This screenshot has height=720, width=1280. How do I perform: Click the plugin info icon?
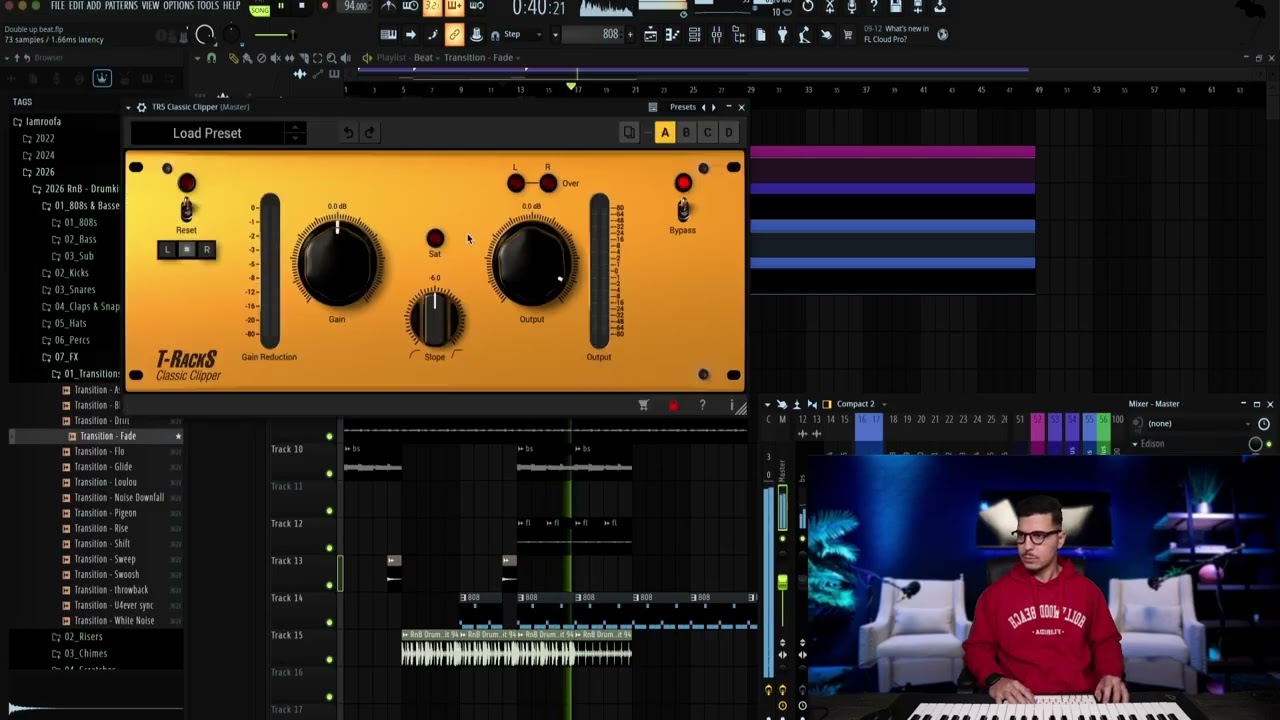[732, 405]
